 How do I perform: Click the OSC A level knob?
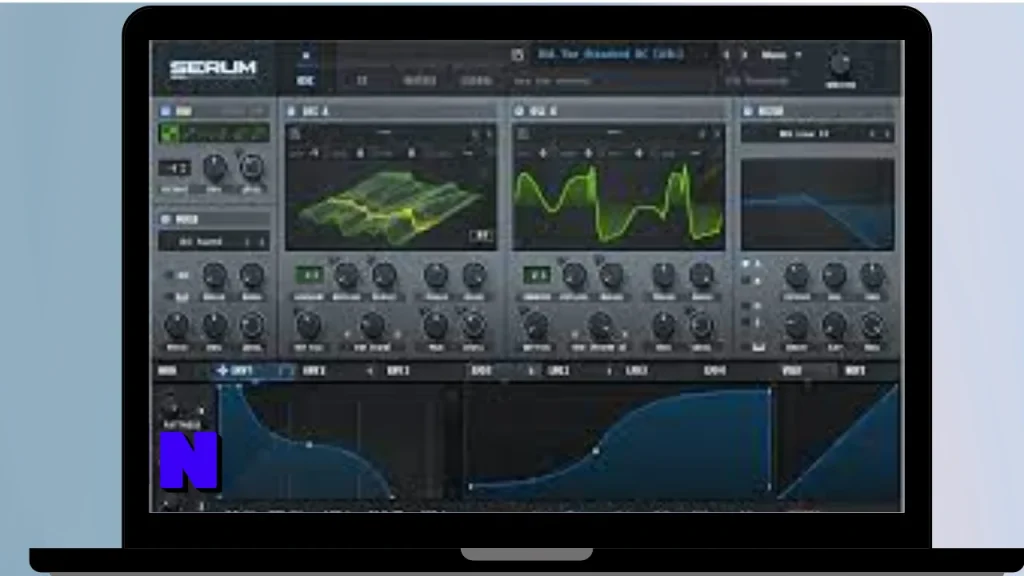pyautogui.click(x=473, y=325)
